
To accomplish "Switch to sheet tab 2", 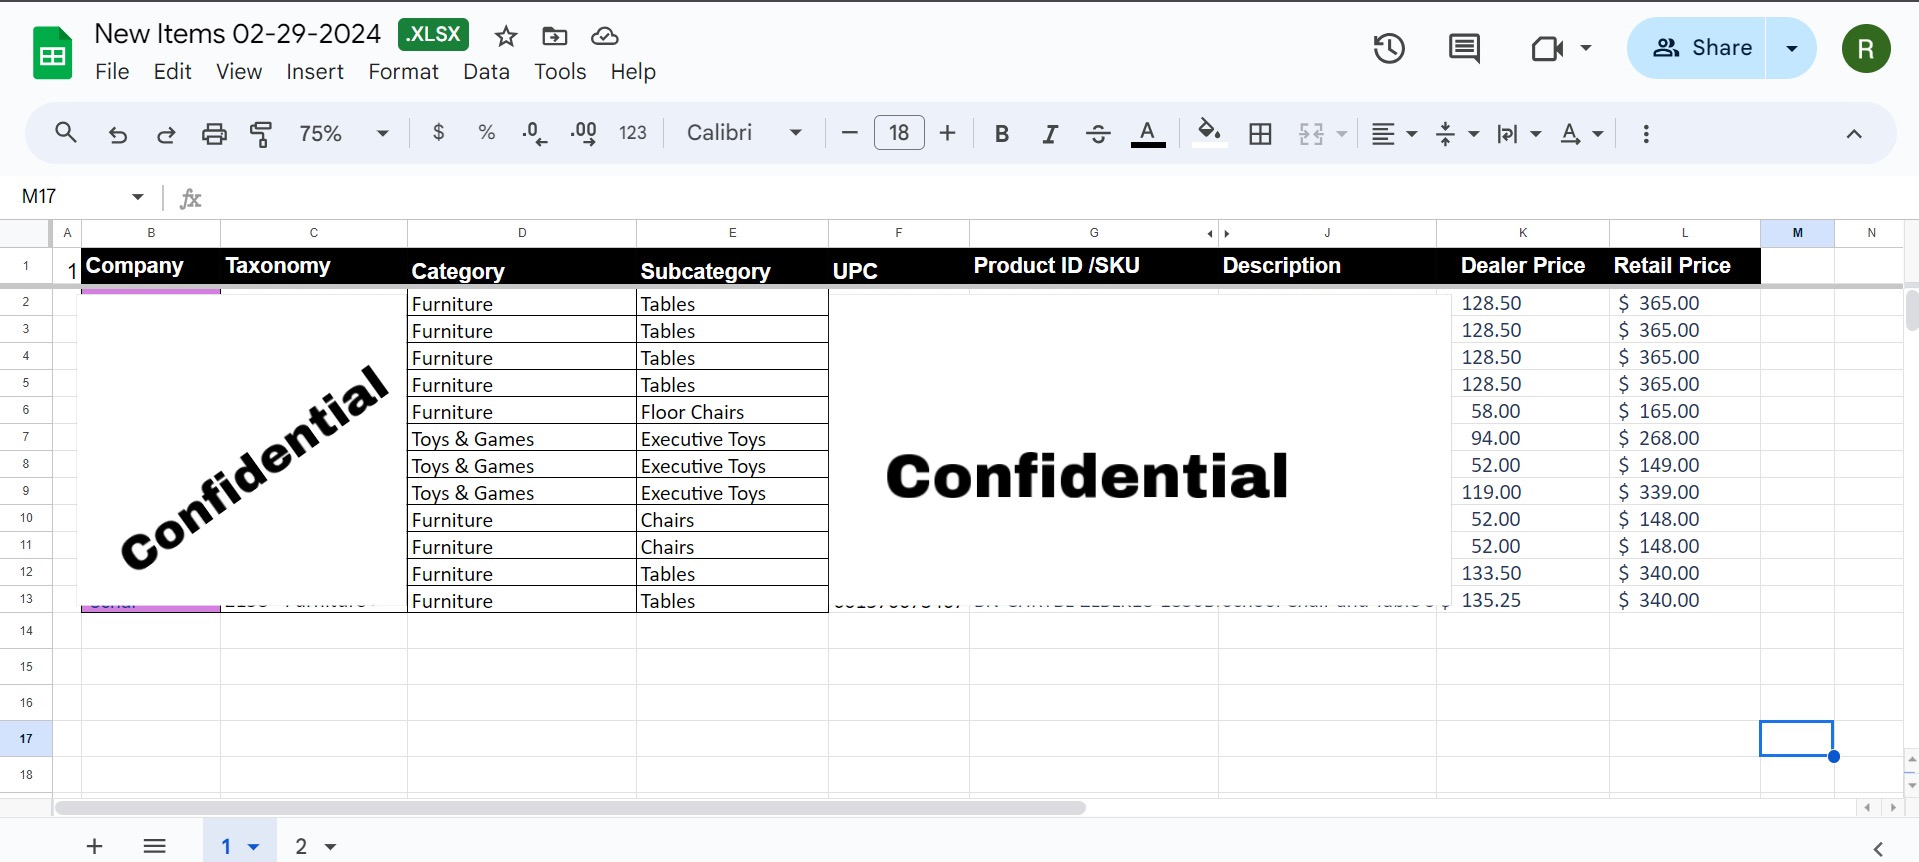I will pyautogui.click(x=301, y=846).
